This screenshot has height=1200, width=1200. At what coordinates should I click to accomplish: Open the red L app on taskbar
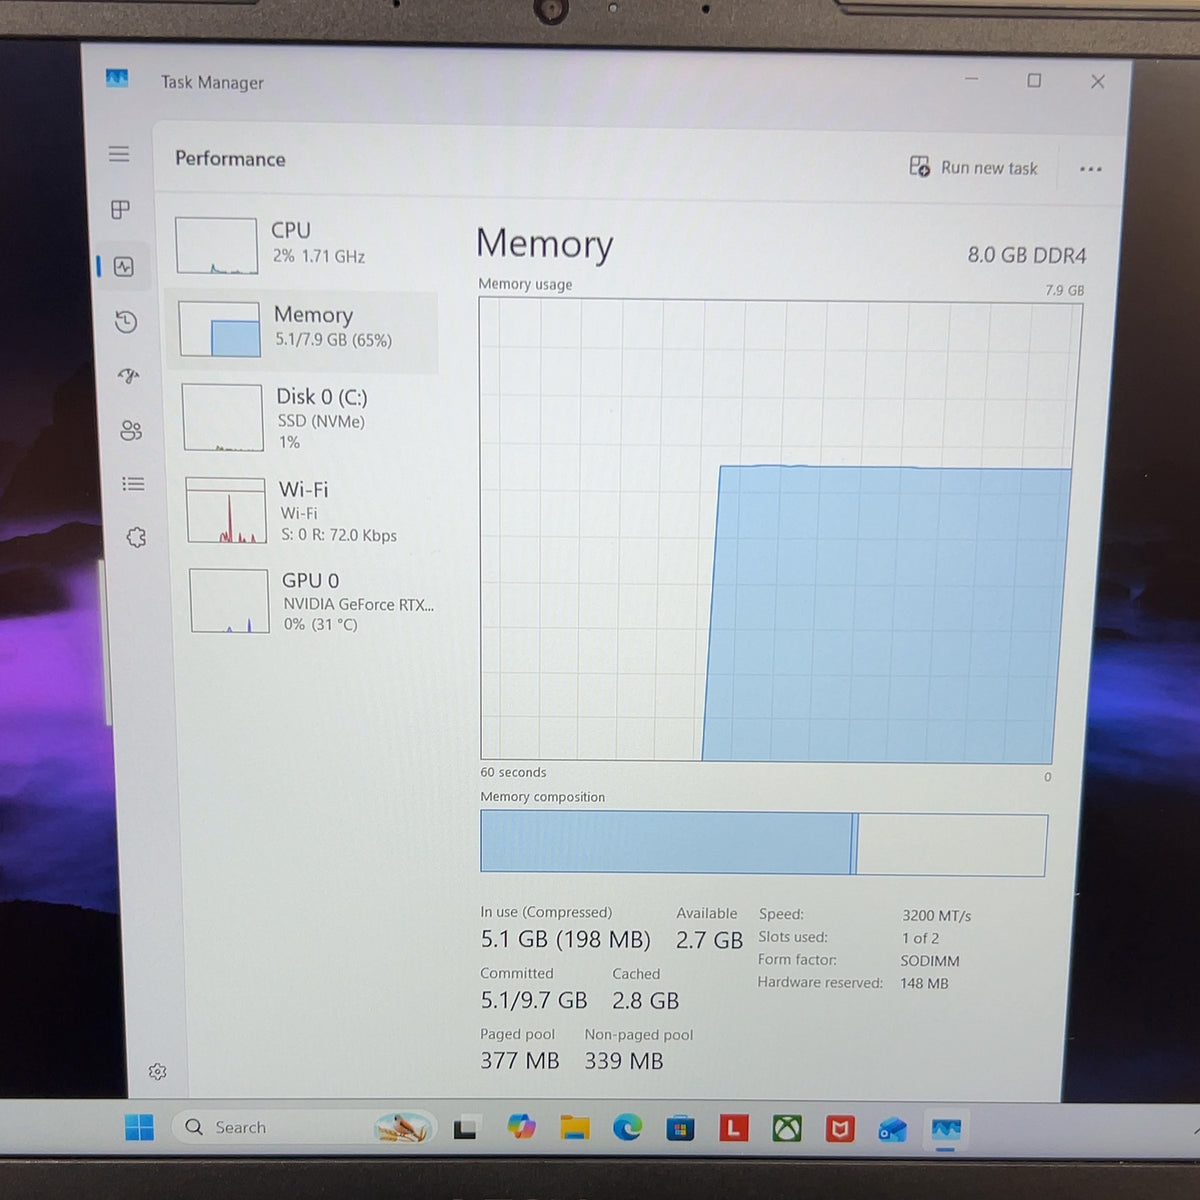pyautogui.click(x=734, y=1129)
